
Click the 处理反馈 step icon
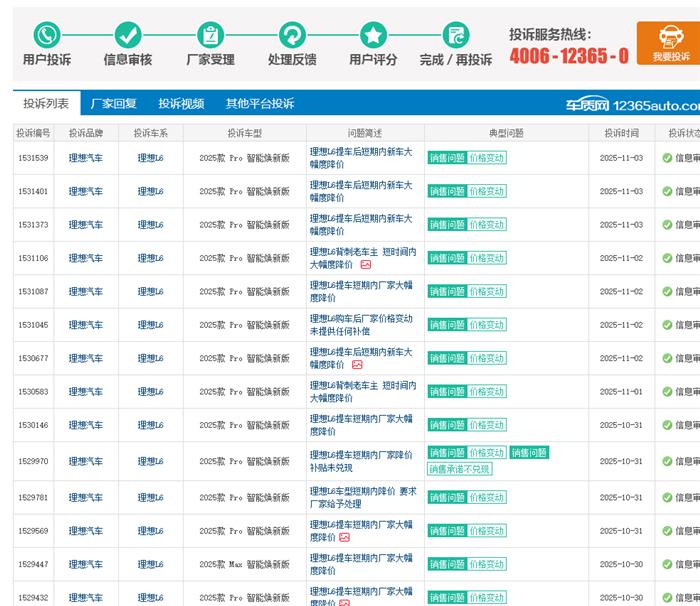pos(292,35)
